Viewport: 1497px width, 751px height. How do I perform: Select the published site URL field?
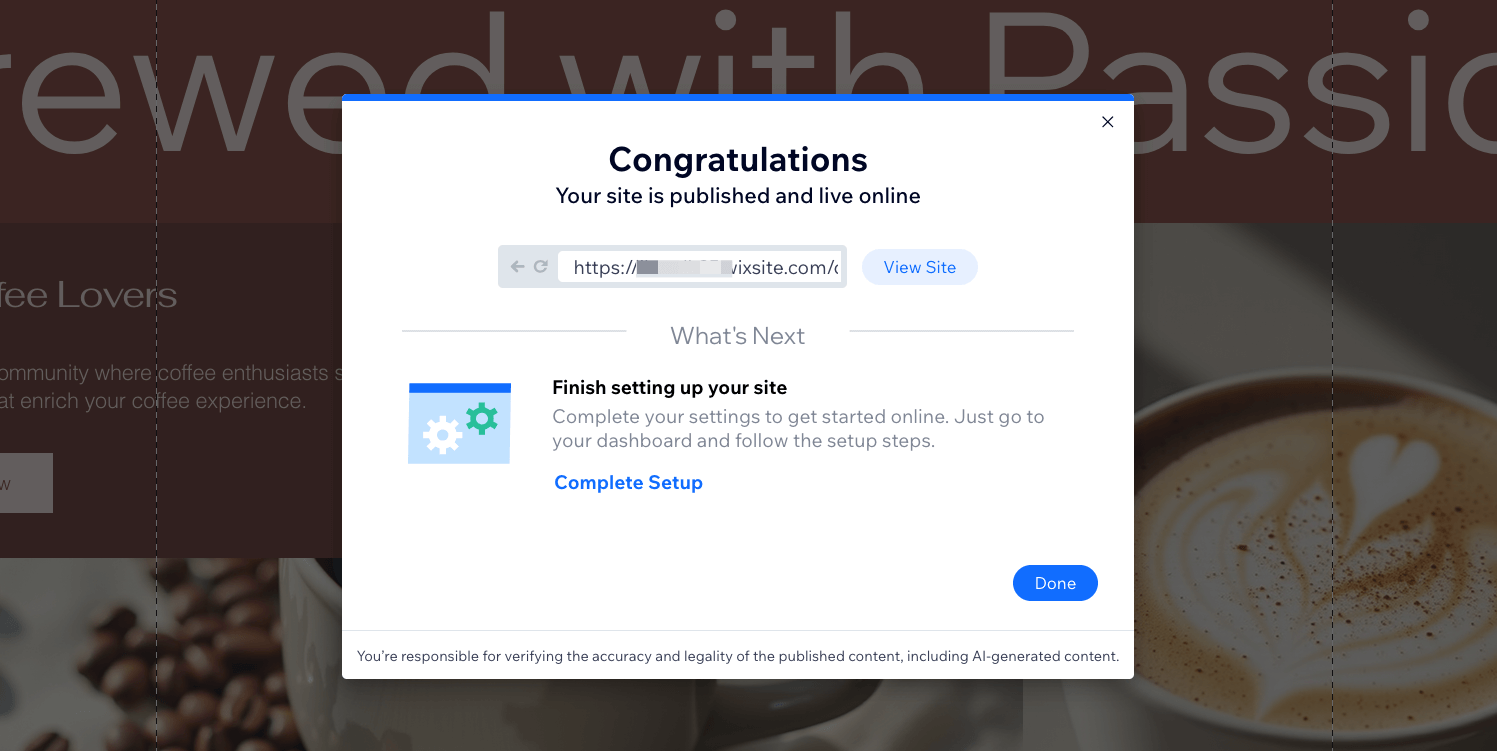click(x=700, y=267)
